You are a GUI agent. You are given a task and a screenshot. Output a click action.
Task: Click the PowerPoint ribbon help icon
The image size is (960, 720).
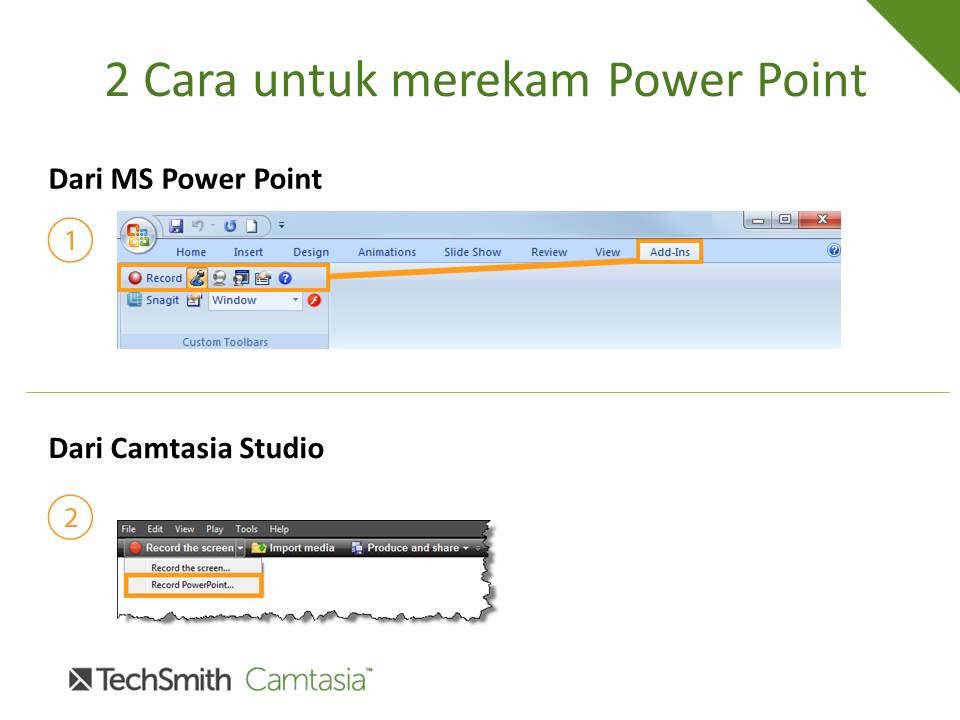pyautogui.click(x=833, y=250)
